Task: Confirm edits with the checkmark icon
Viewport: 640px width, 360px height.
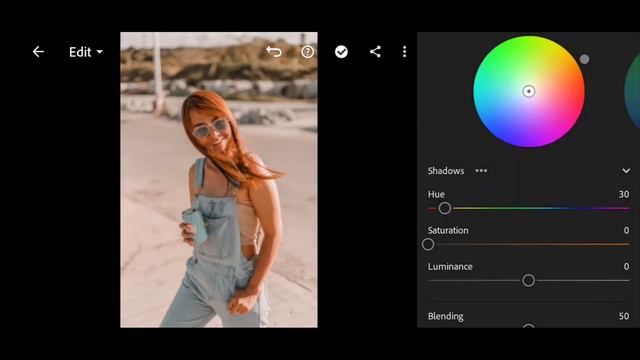Action: [341, 52]
